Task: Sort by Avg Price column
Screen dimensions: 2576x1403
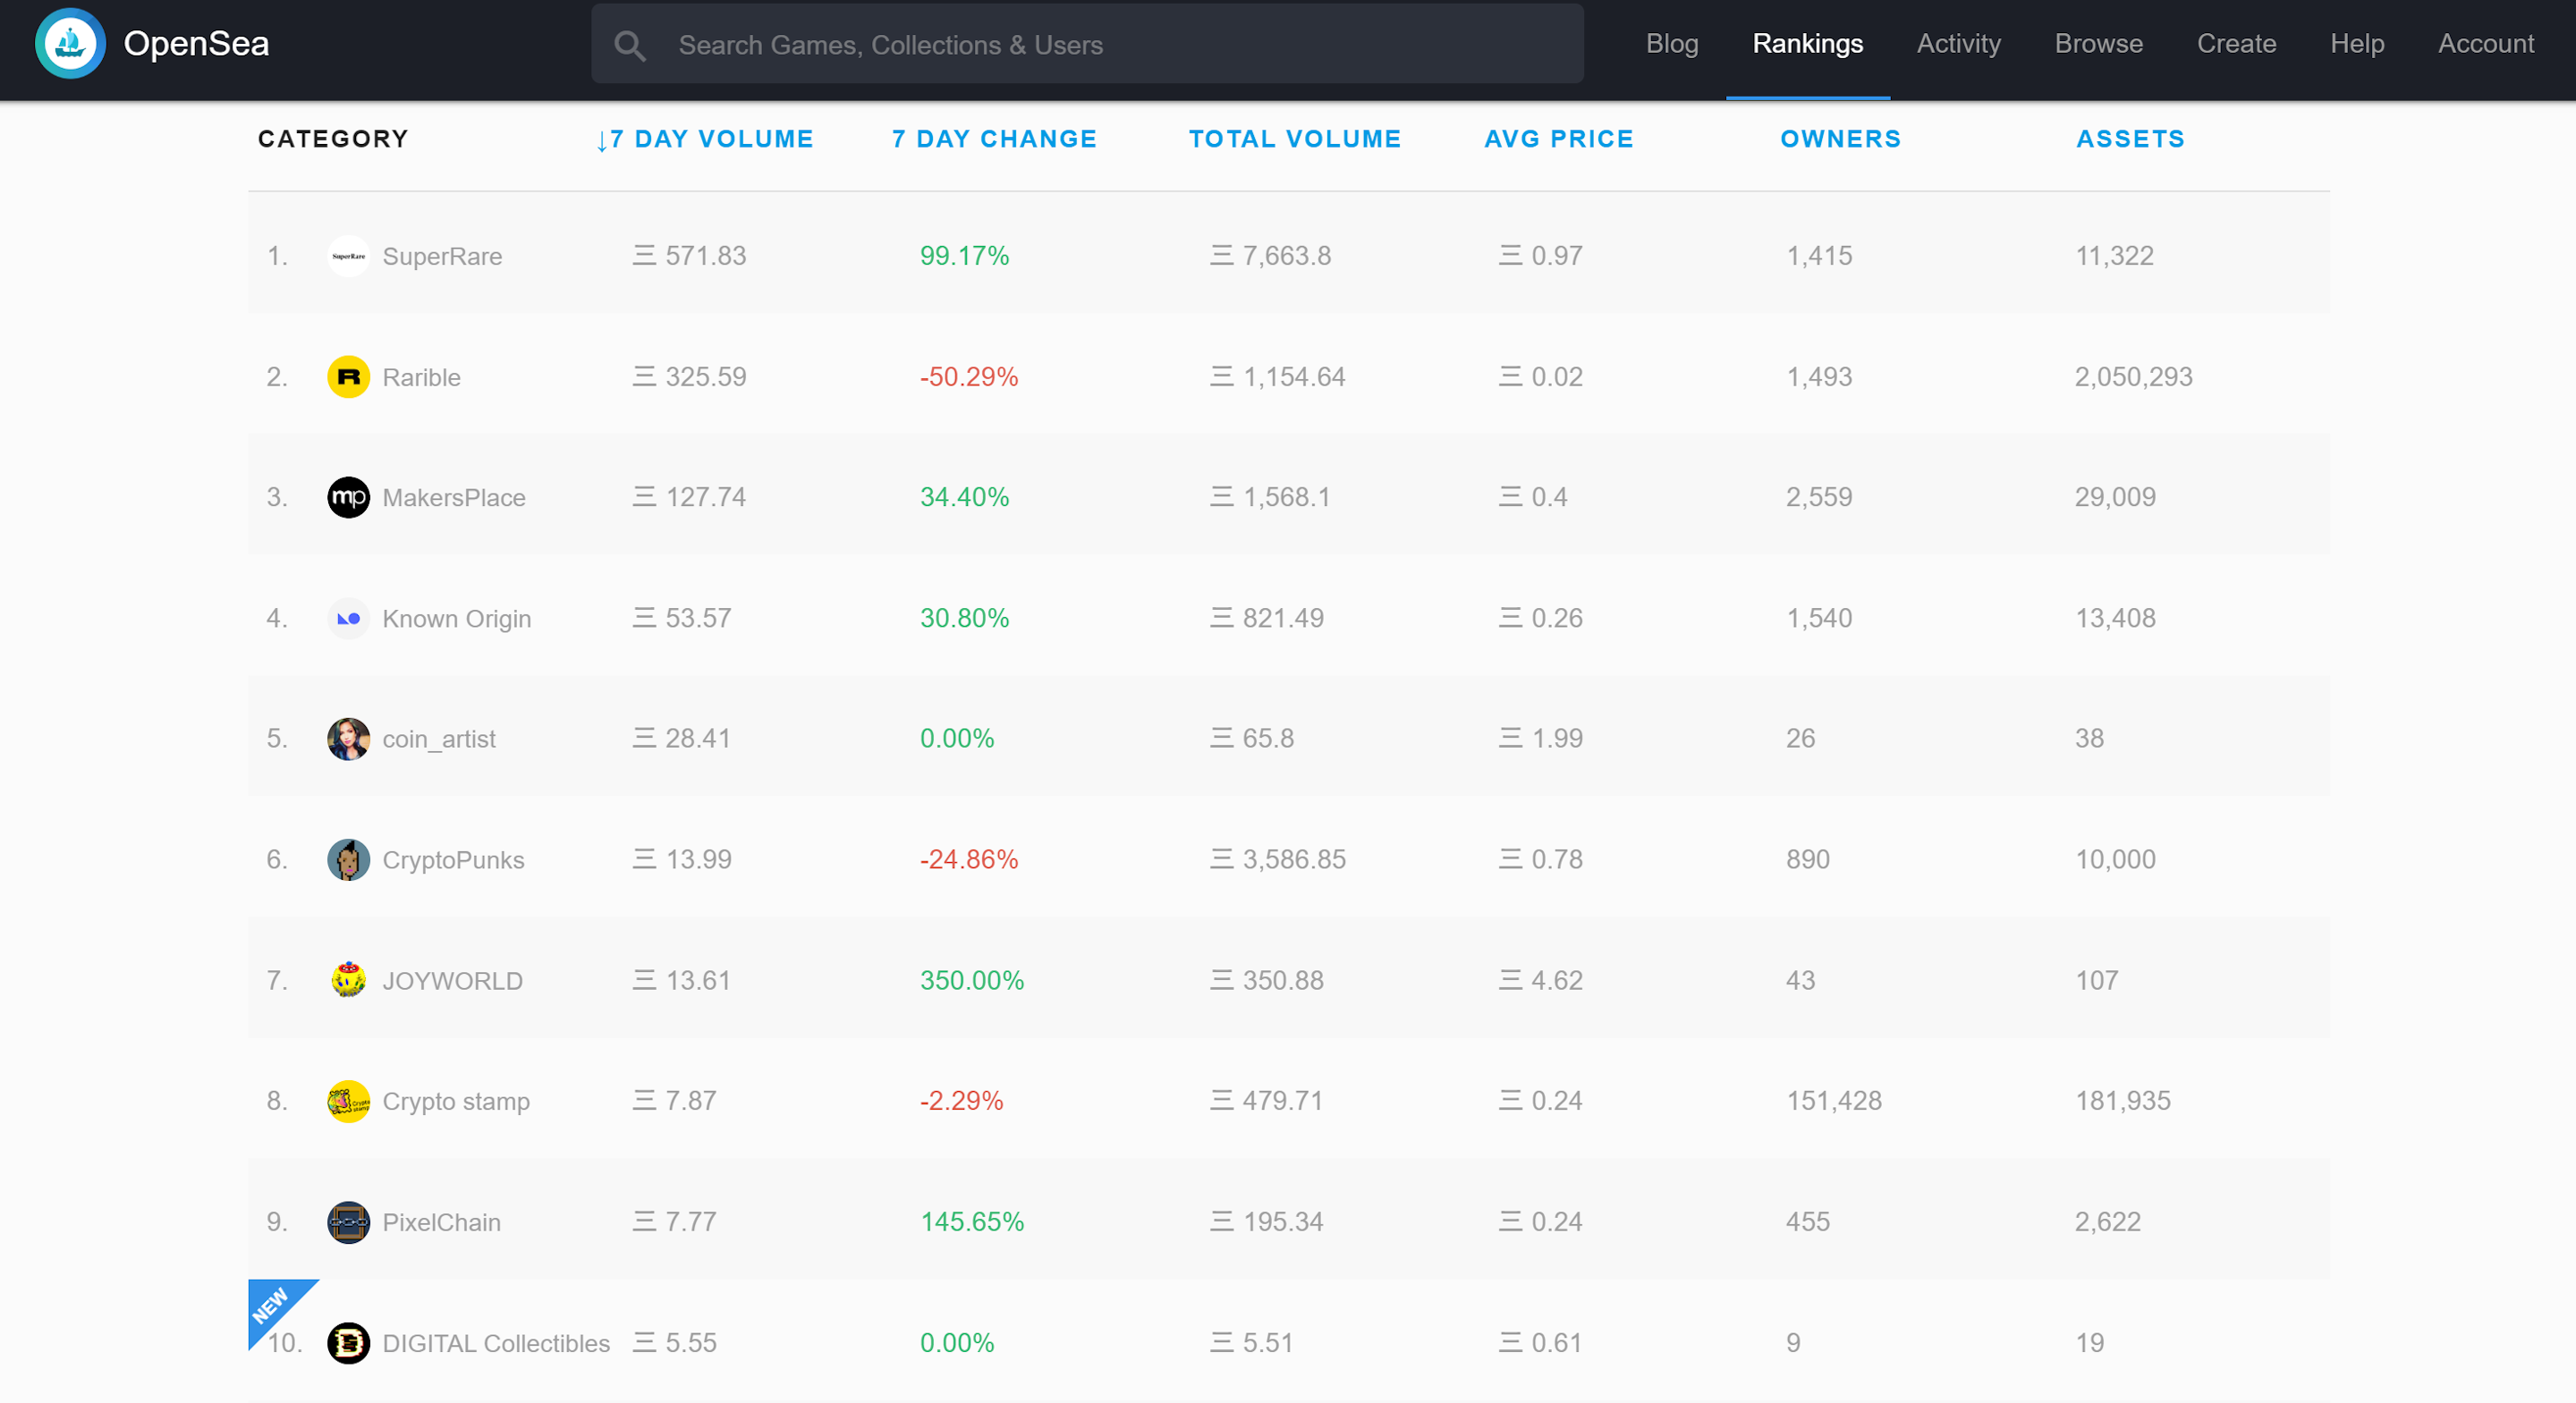Action: (x=1559, y=139)
